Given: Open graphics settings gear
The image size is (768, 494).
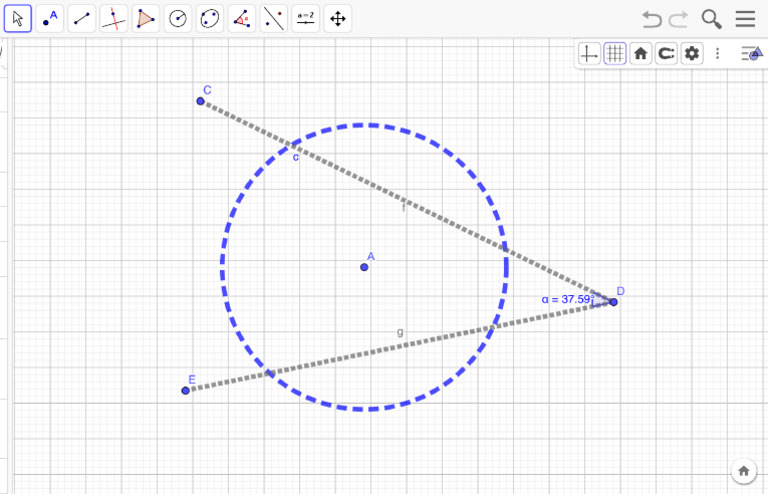Looking at the screenshot, I should [692, 53].
